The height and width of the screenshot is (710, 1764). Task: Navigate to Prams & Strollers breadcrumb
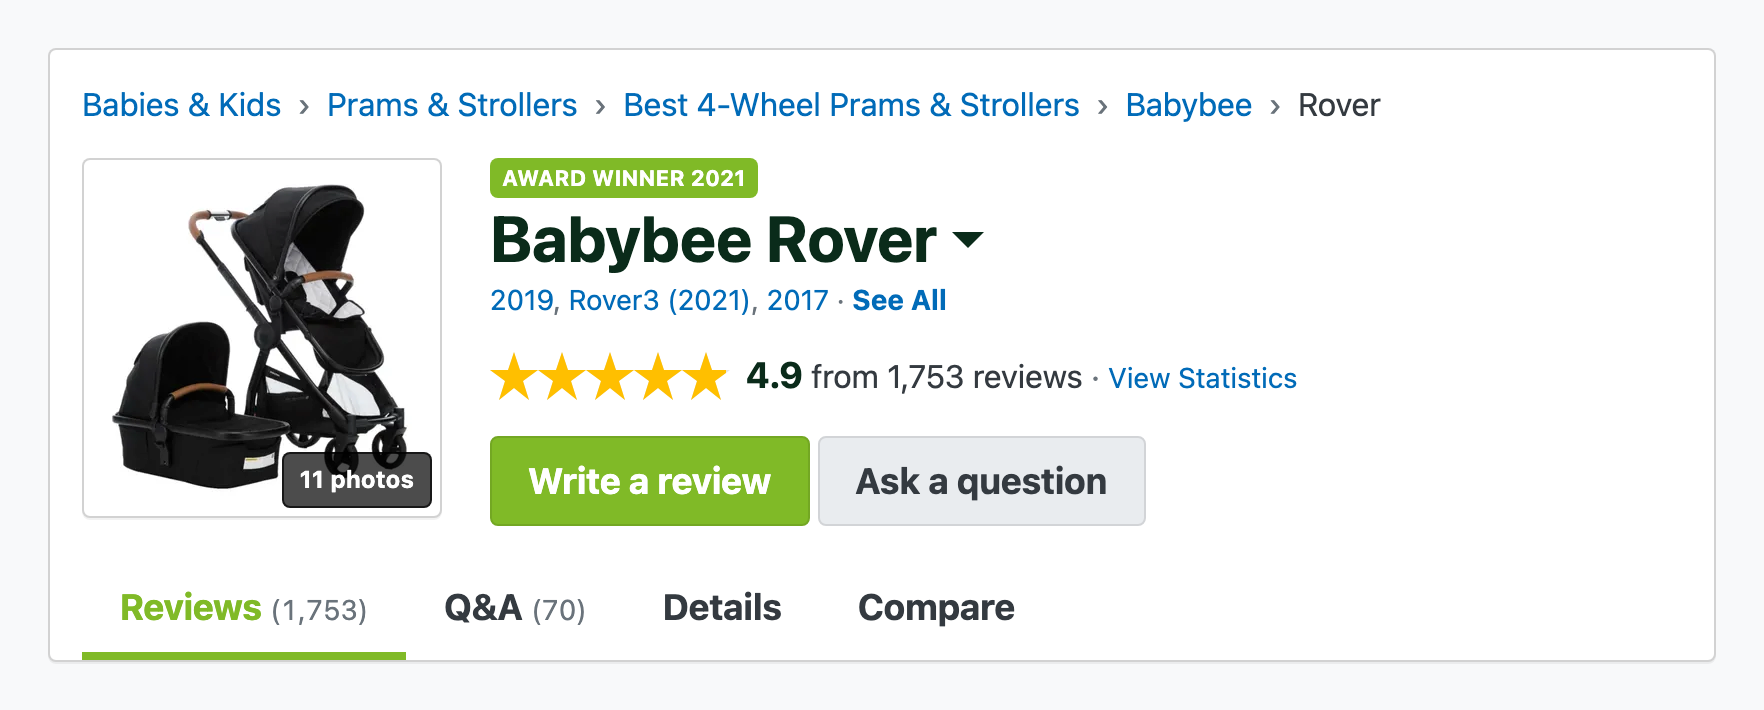click(x=452, y=105)
